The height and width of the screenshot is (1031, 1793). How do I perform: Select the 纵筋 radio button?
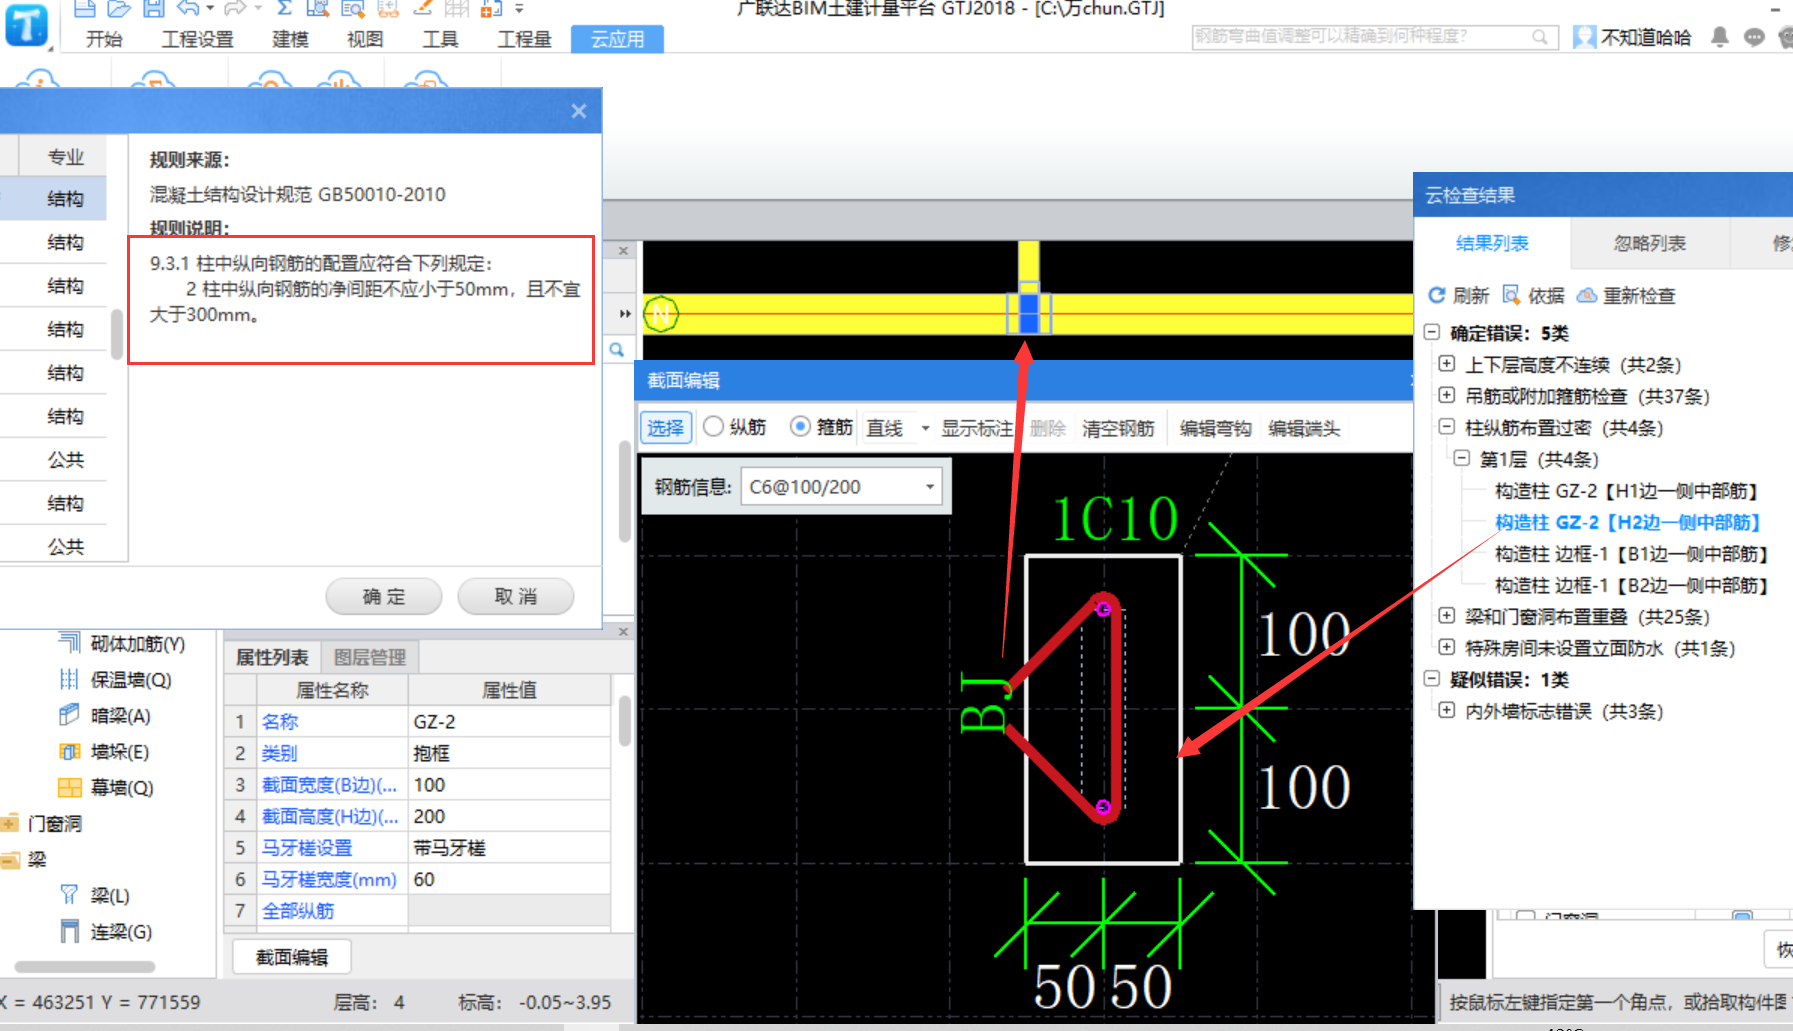point(714,427)
